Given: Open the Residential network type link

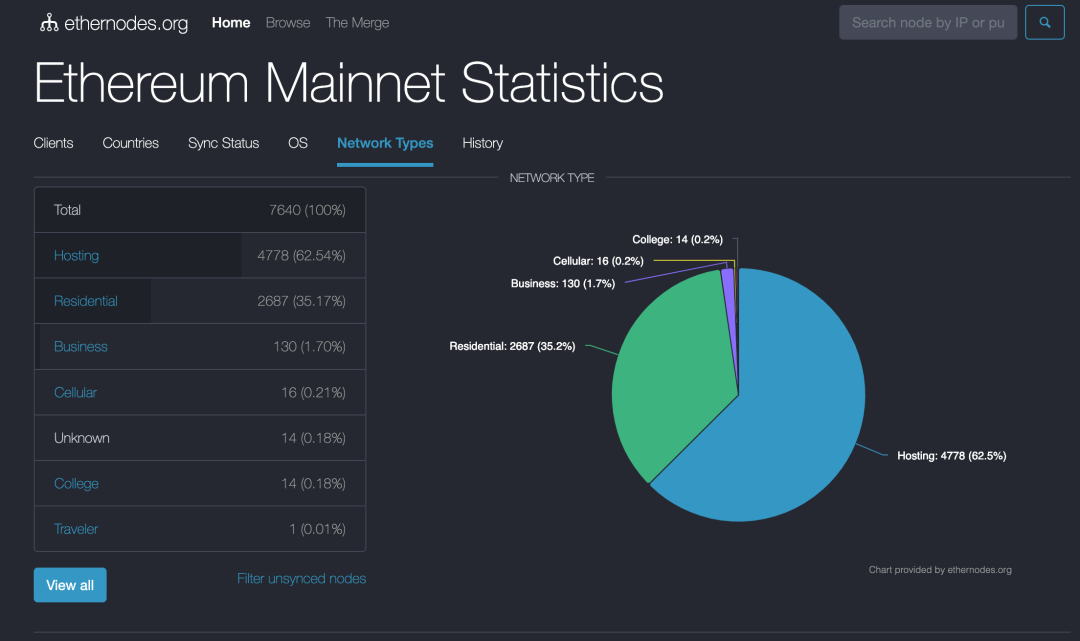Looking at the screenshot, I should click(x=86, y=301).
